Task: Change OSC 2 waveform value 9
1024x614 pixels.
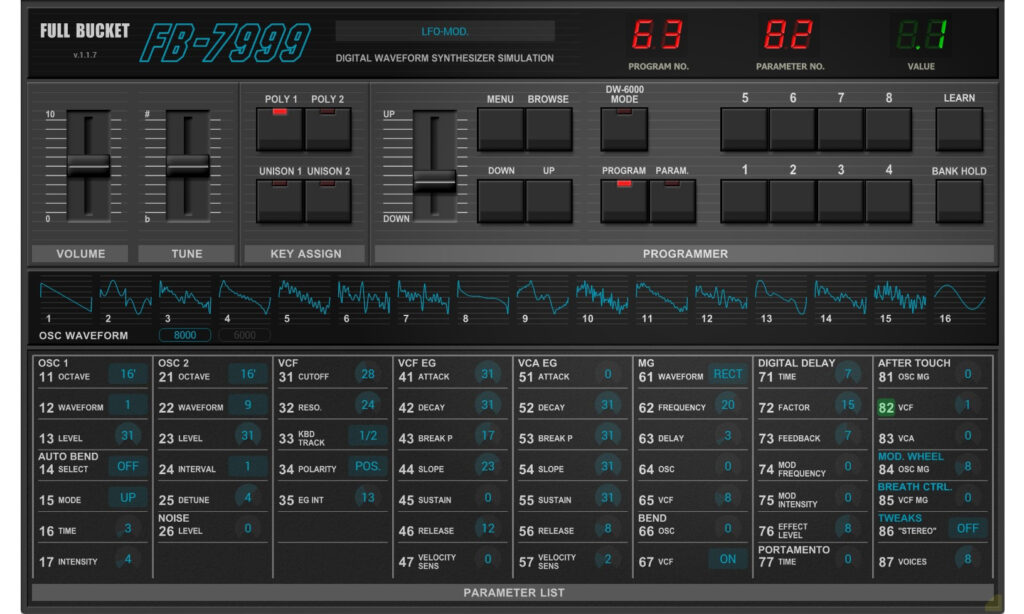Action: 248,405
